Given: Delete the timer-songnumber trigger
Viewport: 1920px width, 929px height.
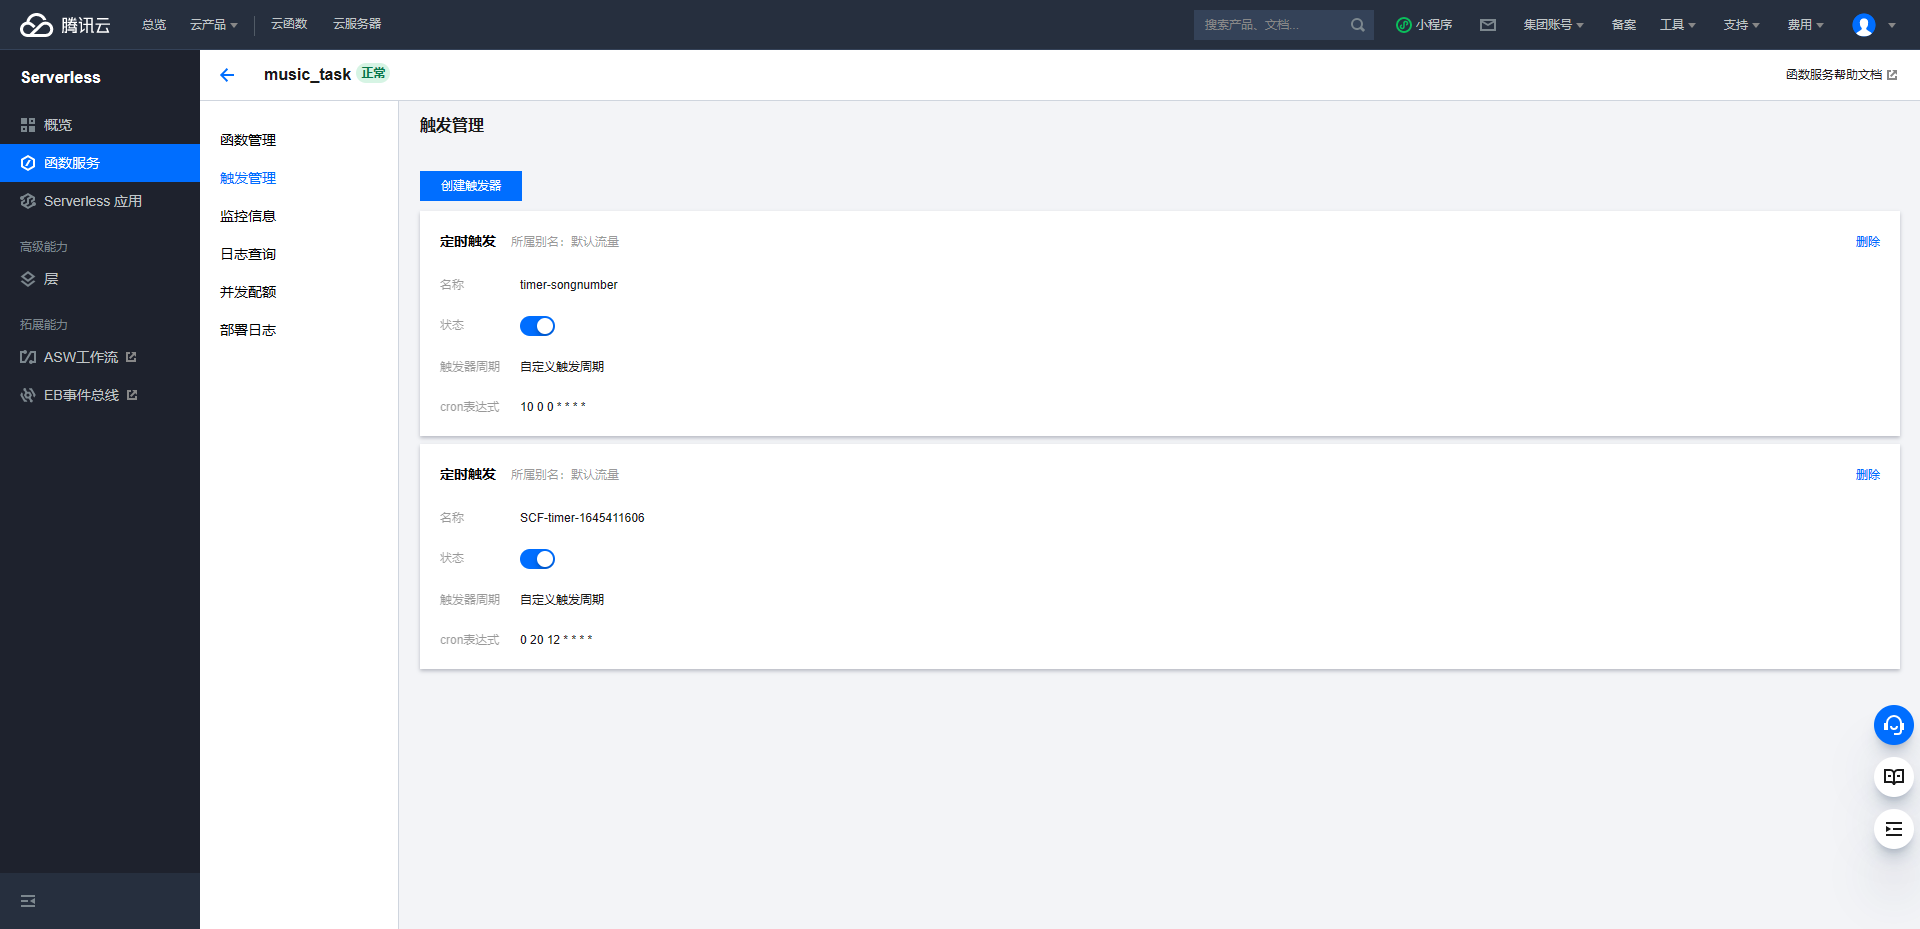Looking at the screenshot, I should [1868, 242].
